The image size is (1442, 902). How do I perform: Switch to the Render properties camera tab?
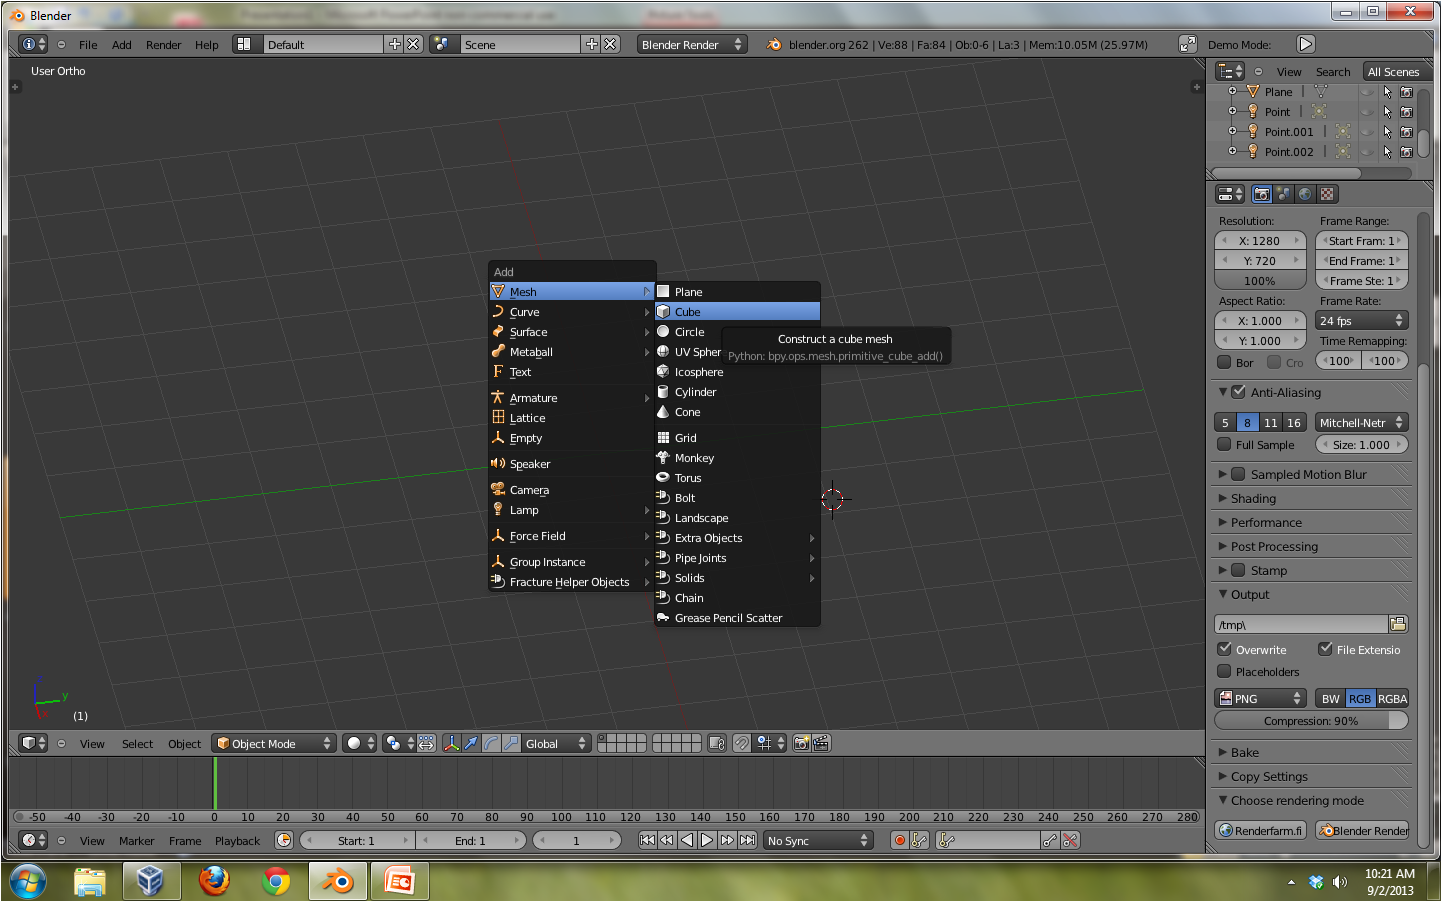tap(1262, 194)
